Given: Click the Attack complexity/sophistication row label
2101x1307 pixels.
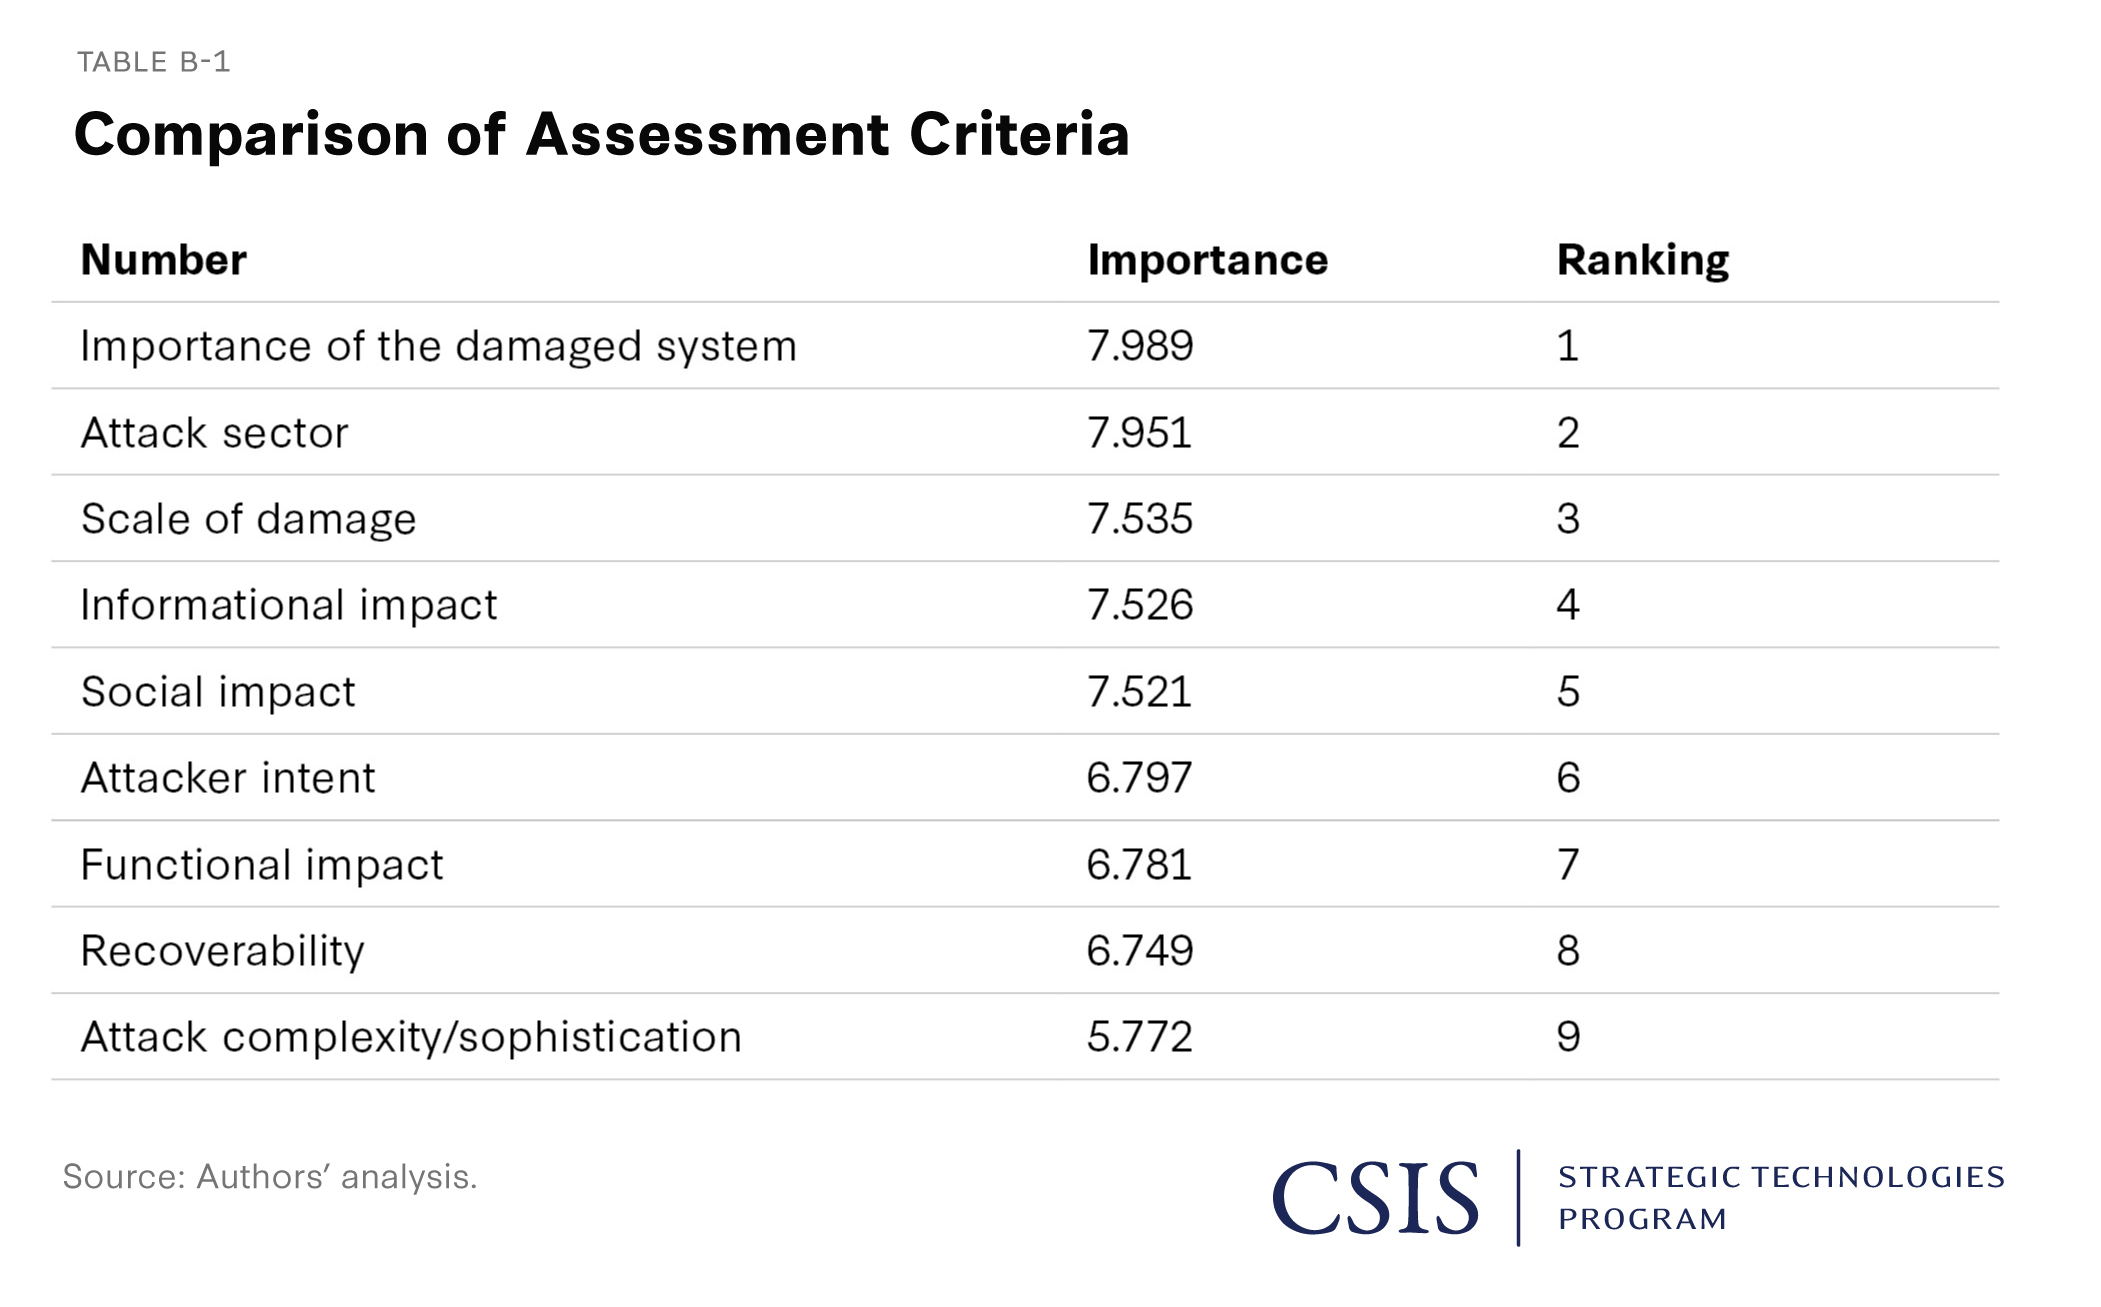Looking at the screenshot, I should tap(411, 1037).
